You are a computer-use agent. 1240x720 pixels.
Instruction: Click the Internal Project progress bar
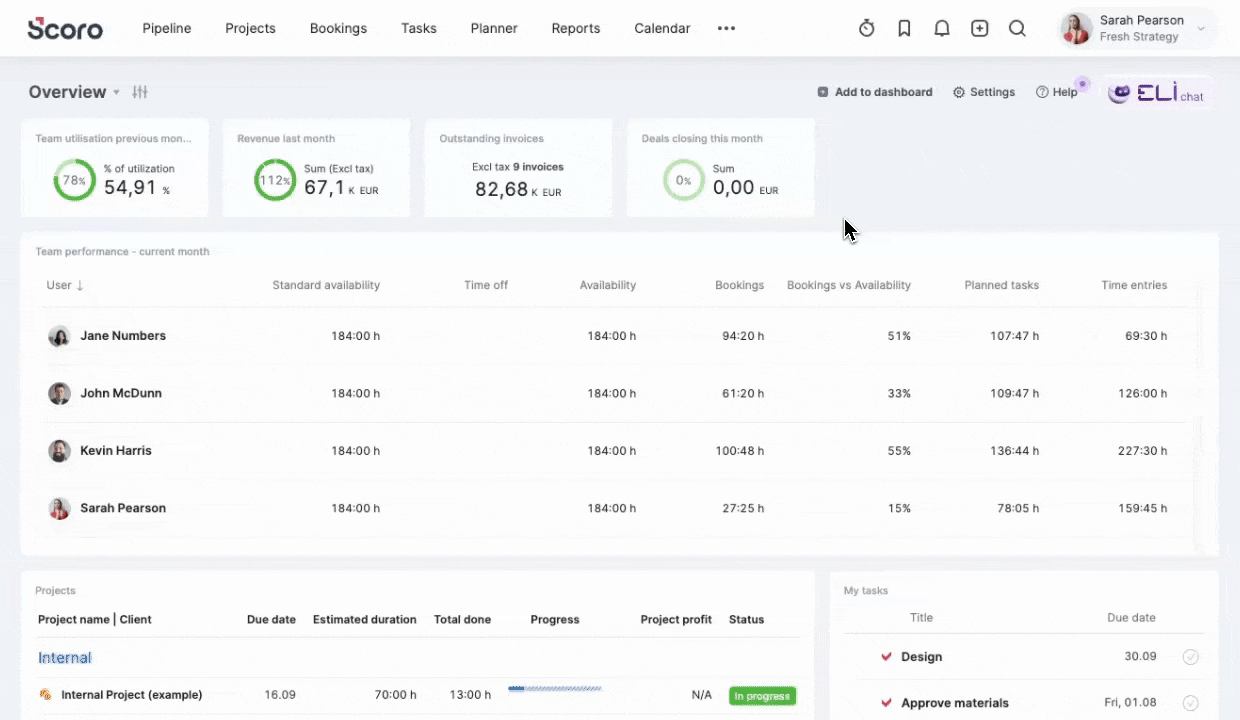tap(555, 688)
